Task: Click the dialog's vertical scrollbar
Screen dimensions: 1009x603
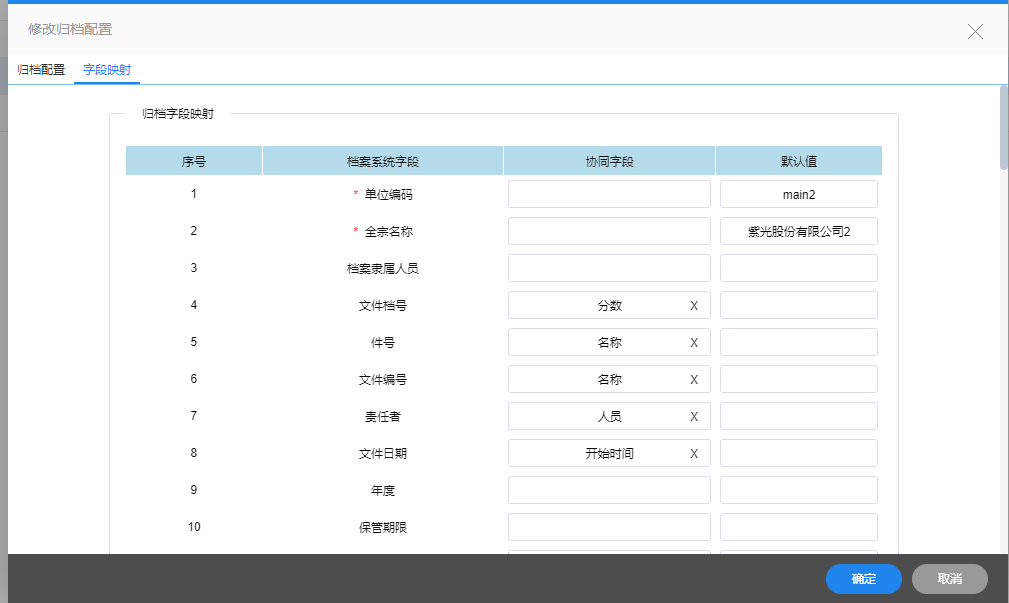Action: click(x=1003, y=130)
